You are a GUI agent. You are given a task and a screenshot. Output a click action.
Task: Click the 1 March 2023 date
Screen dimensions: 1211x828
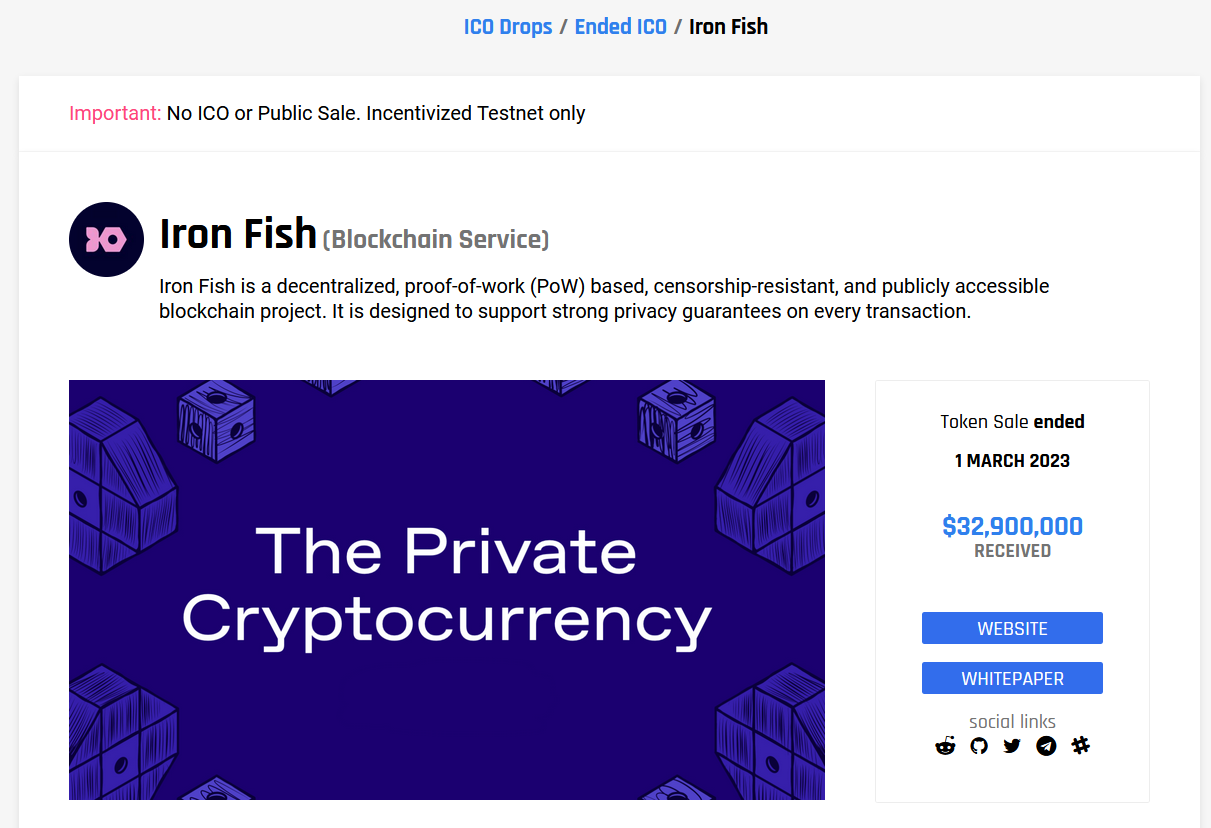point(1012,461)
